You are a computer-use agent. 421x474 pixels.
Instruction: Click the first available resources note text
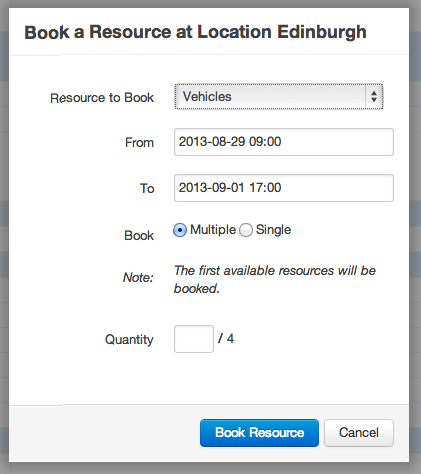pos(275,280)
